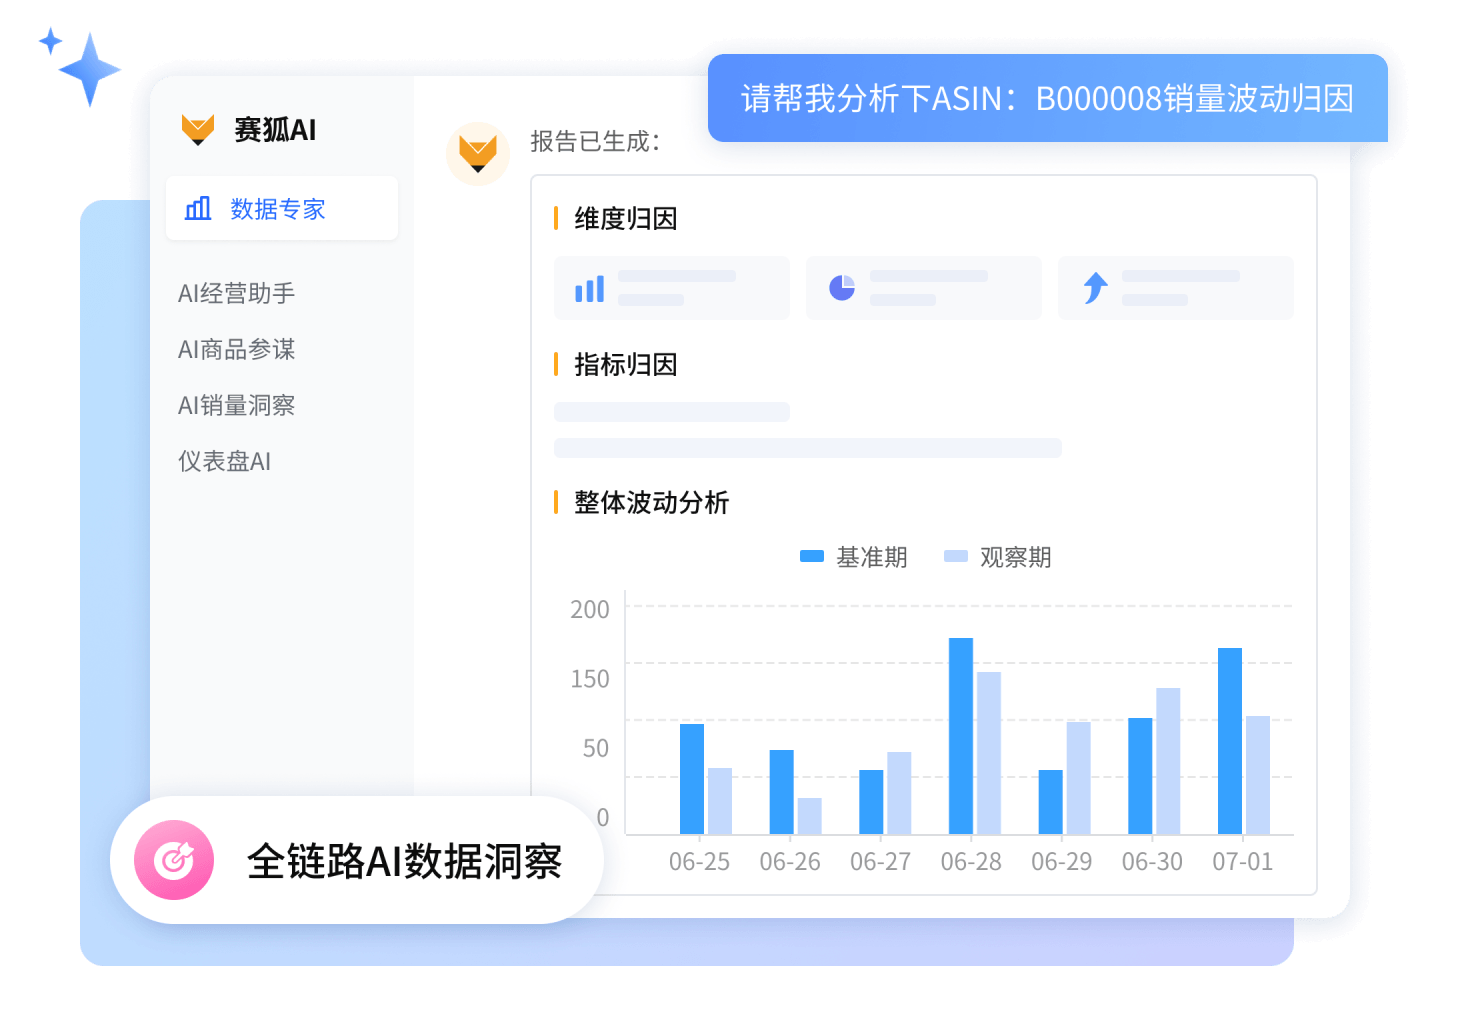Select the 数据专家 sidebar item
1472x1016 pixels.
[282, 208]
